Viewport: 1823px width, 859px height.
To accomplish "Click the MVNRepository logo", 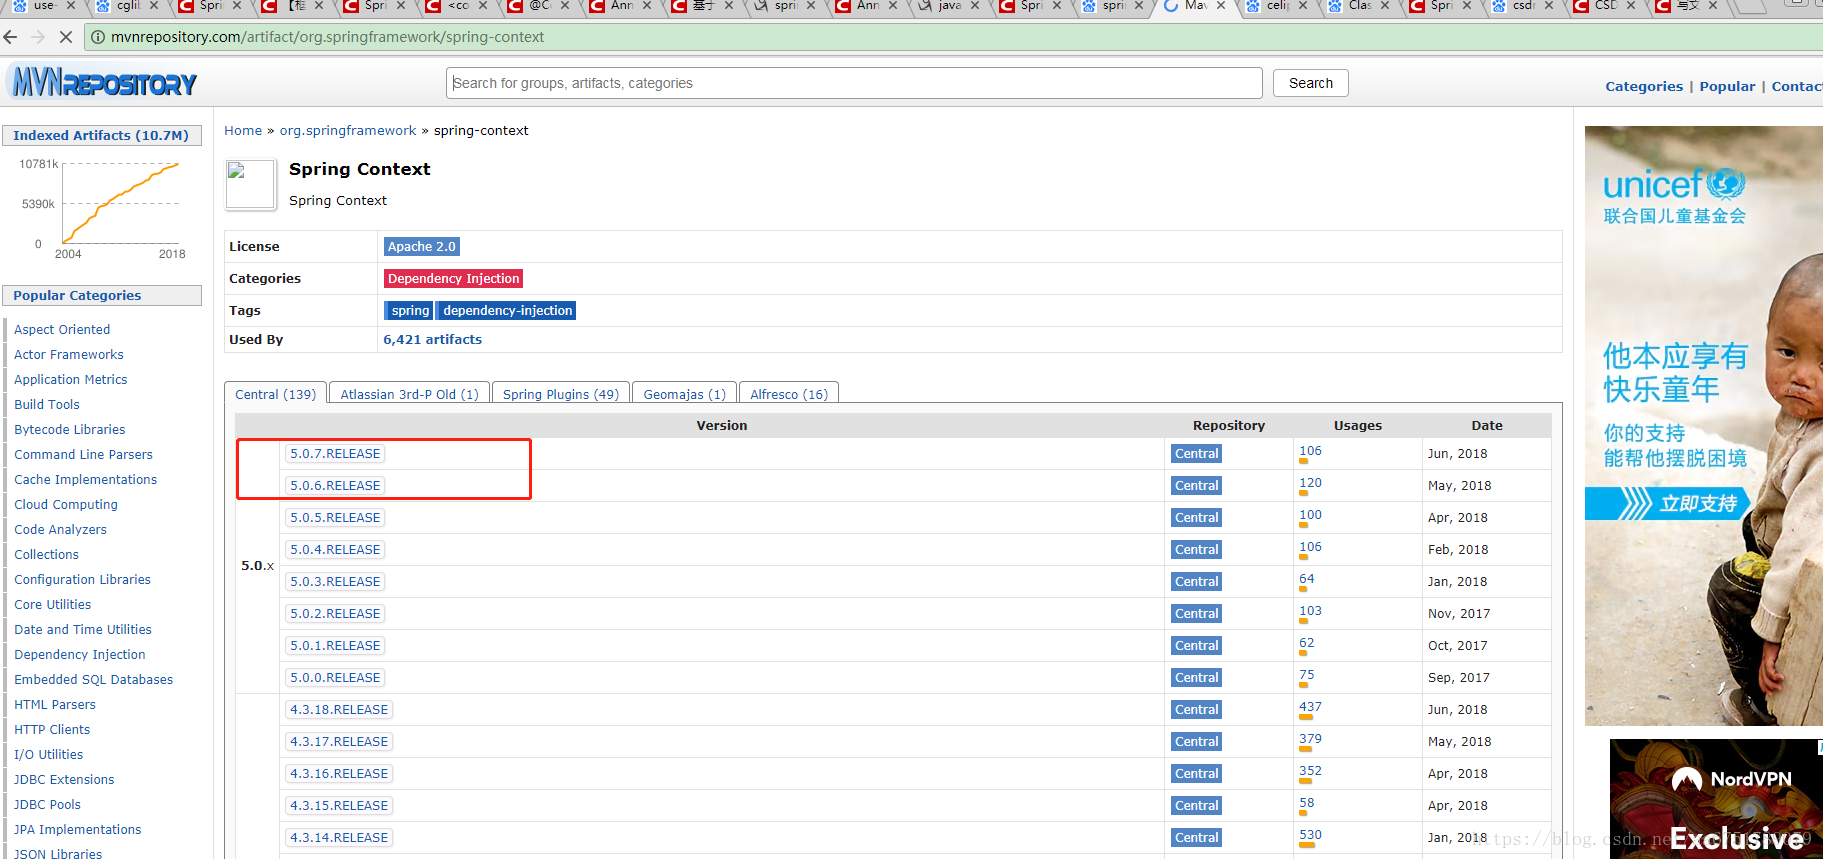I will tap(104, 82).
